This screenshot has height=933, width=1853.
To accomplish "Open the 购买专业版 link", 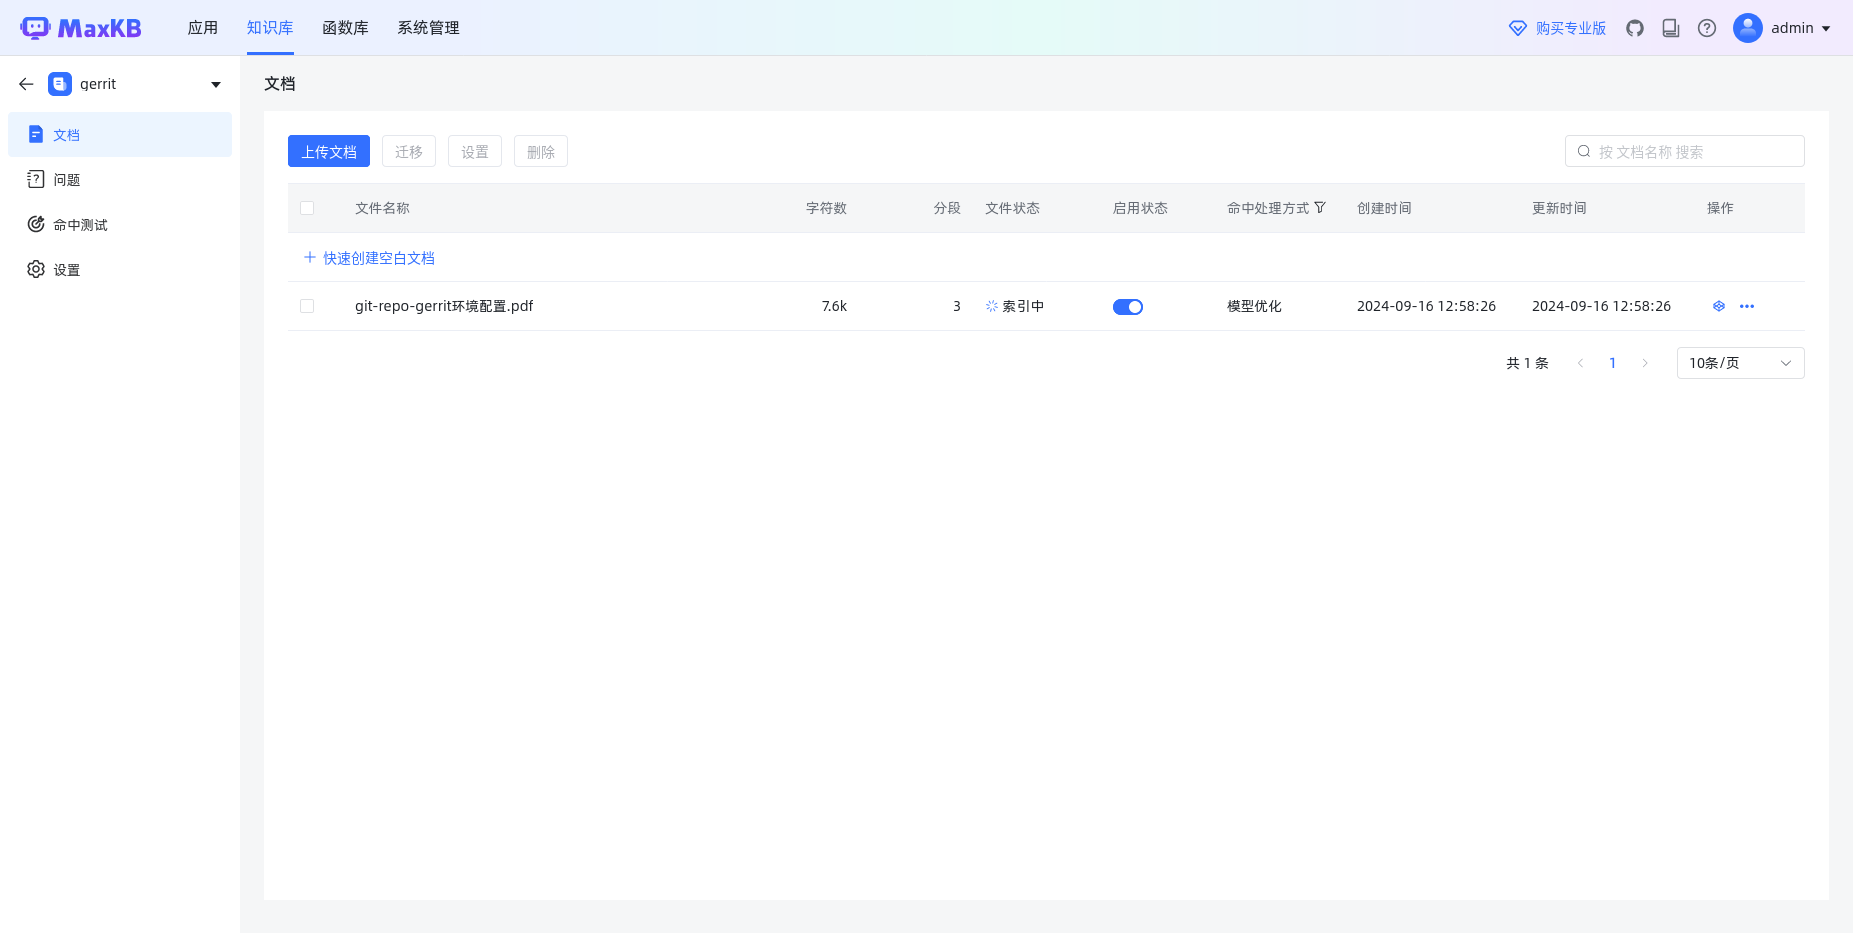I will tap(1557, 28).
